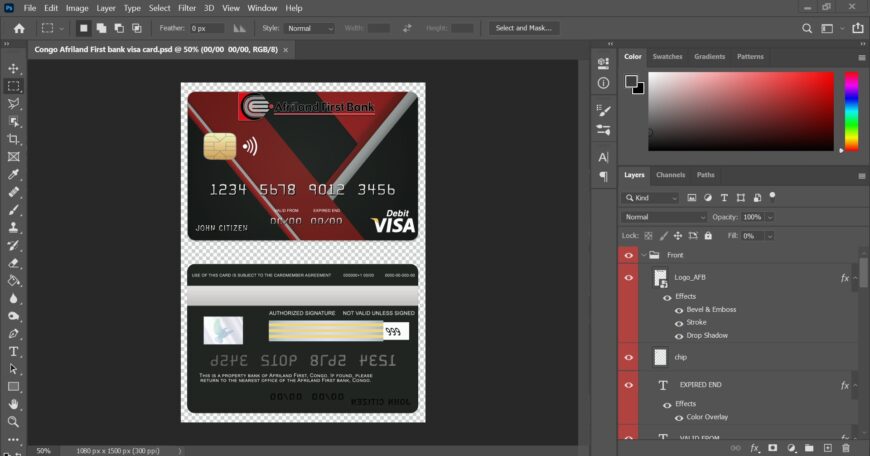Open the Filter menu
870x456 pixels.
(x=187, y=8)
